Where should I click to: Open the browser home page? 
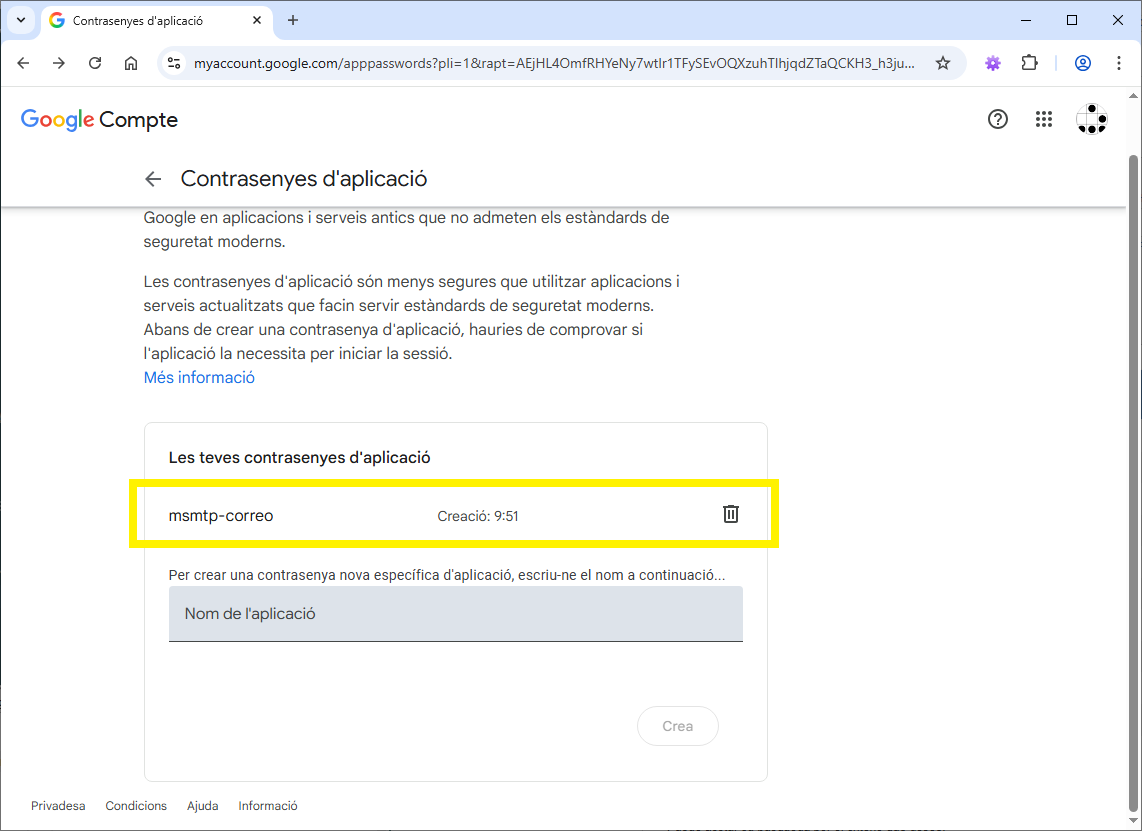tap(131, 62)
